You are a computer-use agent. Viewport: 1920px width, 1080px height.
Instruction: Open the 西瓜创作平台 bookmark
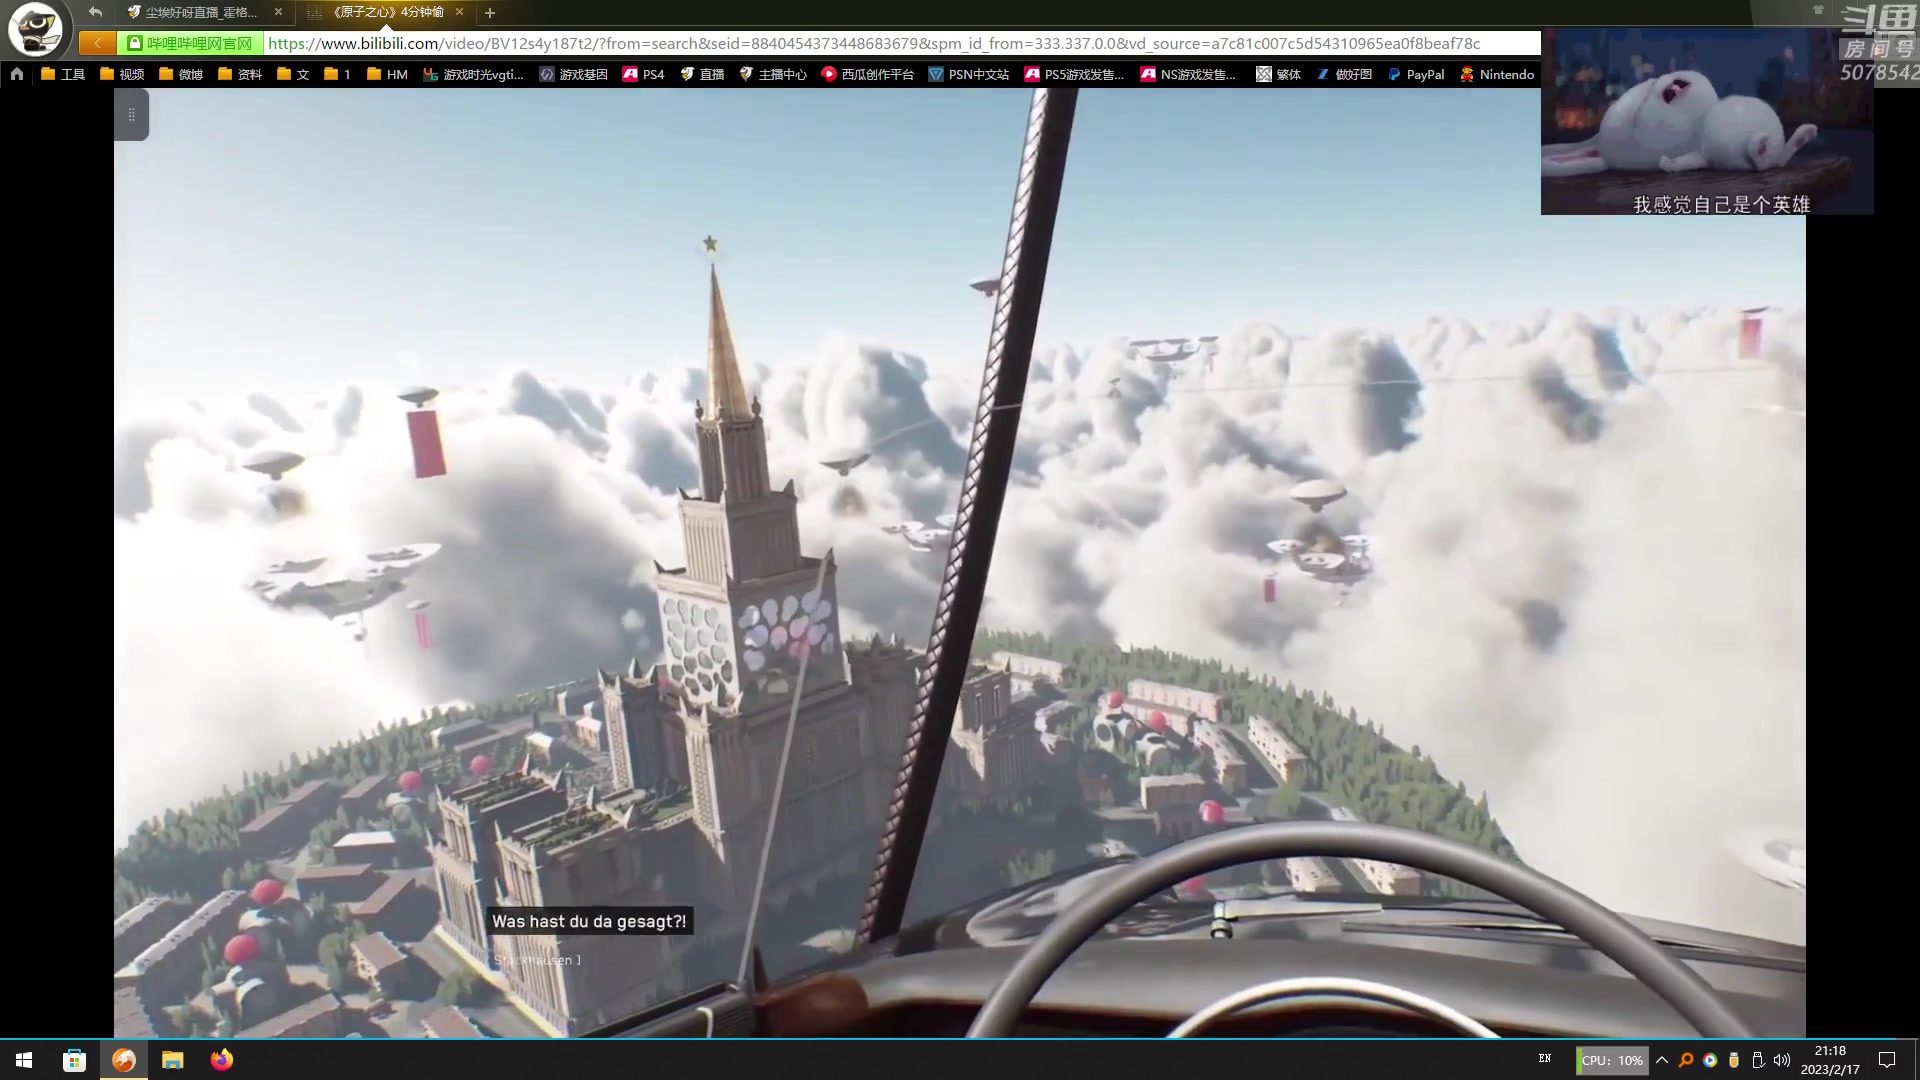click(x=868, y=74)
